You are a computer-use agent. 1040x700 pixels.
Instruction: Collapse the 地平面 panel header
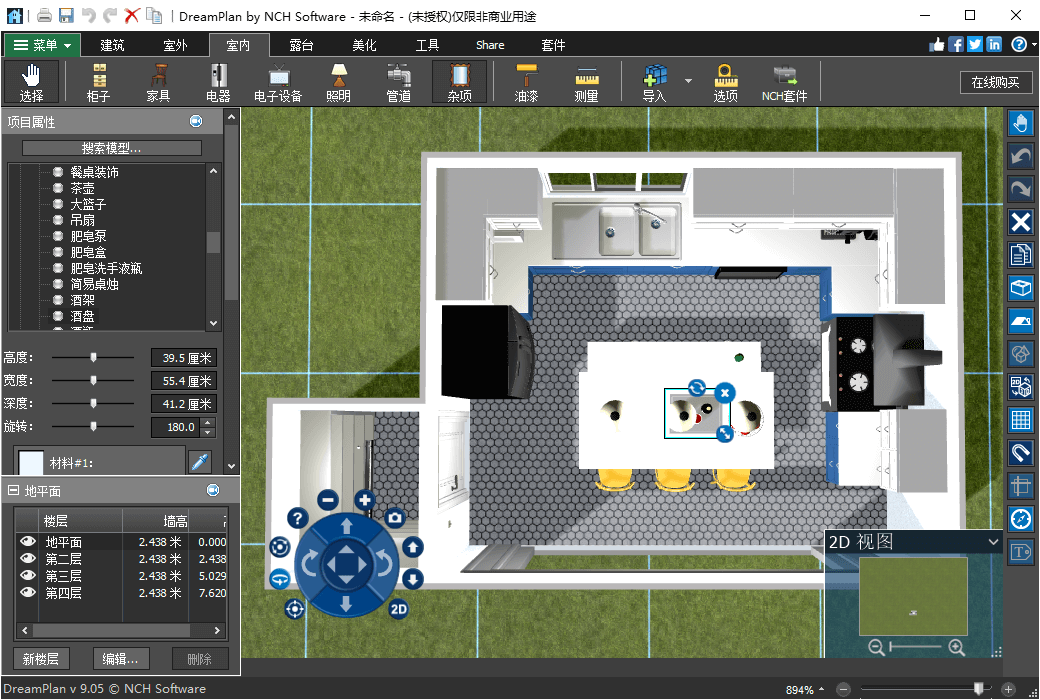[x=13, y=491]
